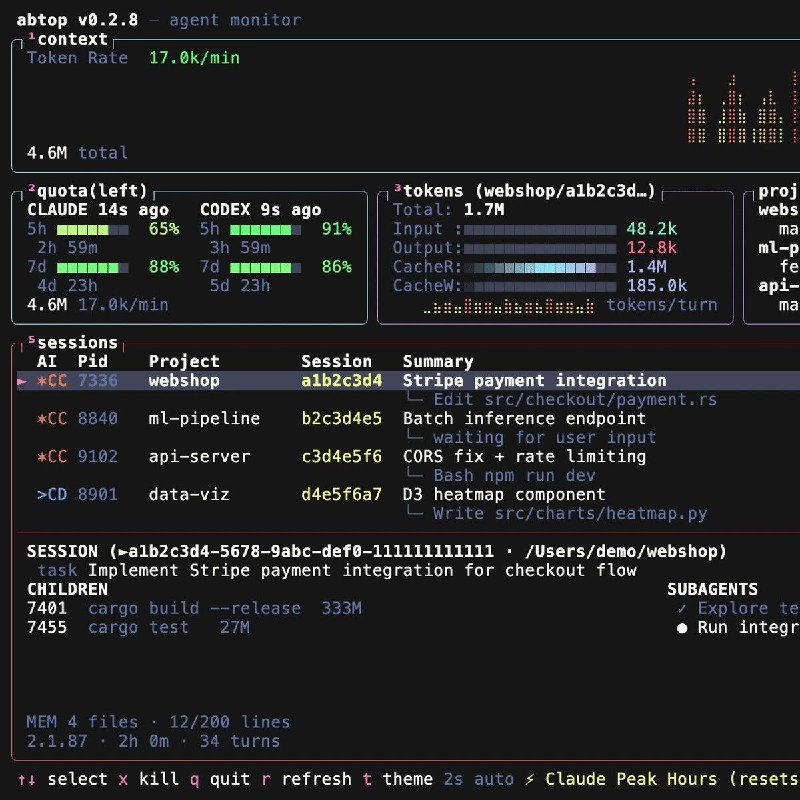The image size is (800, 800).
Task: Click the CacheW value 185.0k
Action: [x=657, y=286]
